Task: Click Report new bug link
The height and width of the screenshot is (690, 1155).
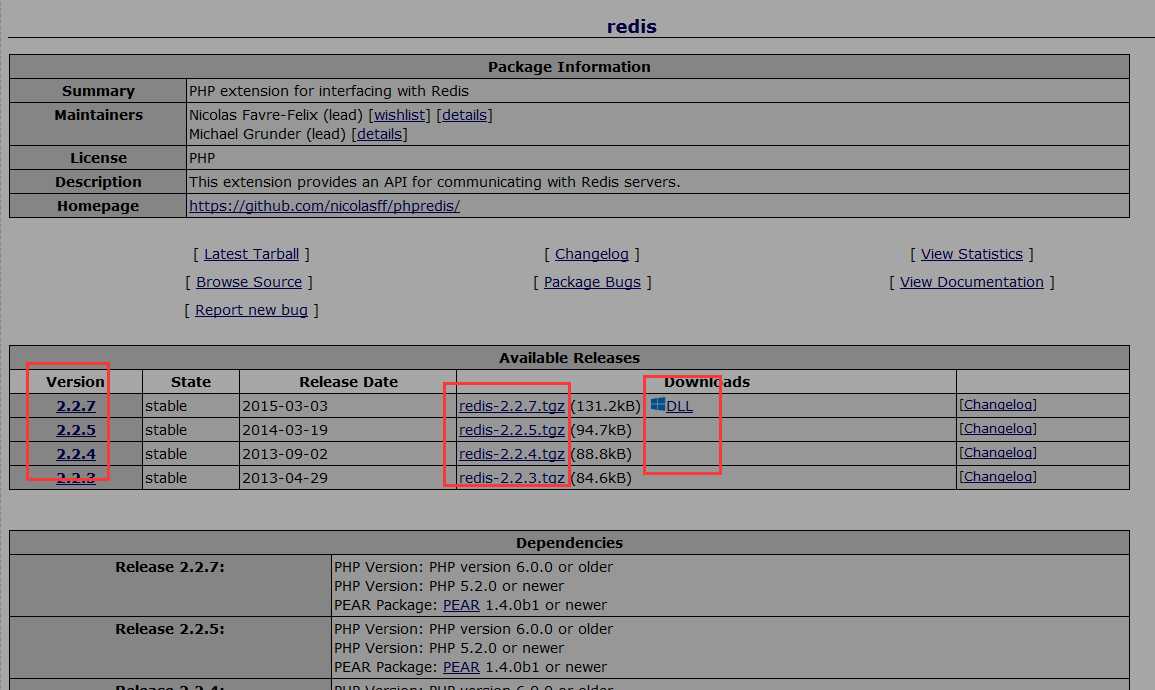Action: coord(251,310)
